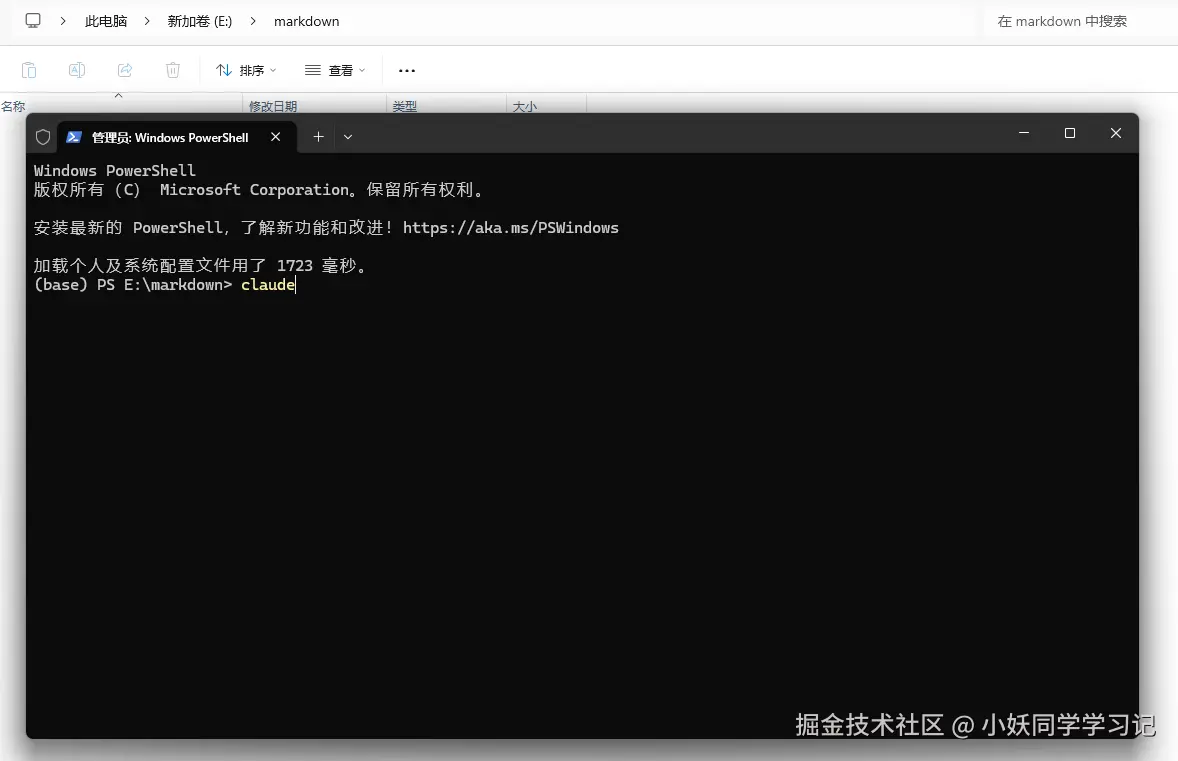Image resolution: width=1178 pixels, height=761 pixels.
Task: Expand the chevron after 新加卷 (E:) breadcrumb
Action: pos(253,22)
